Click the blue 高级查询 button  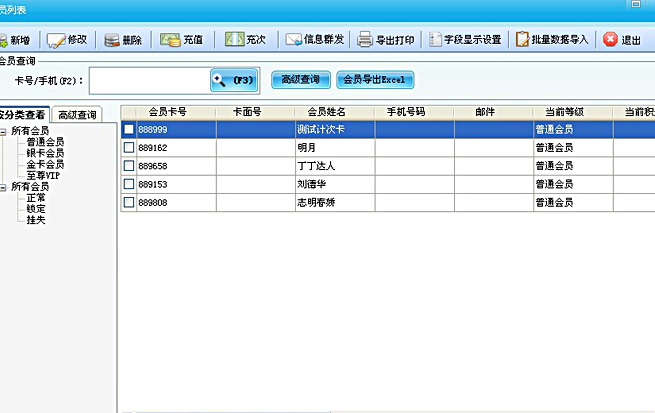(x=300, y=79)
